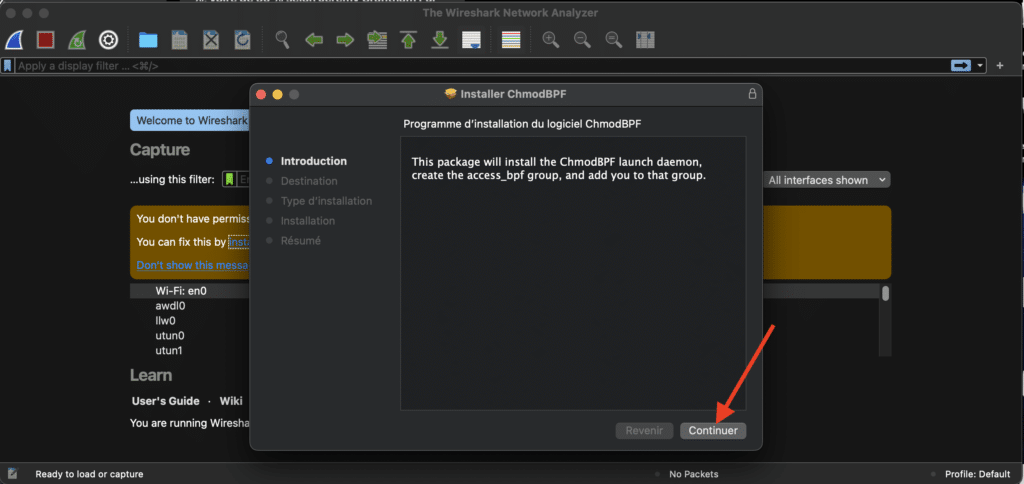Go to last packet icon

tap(440, 40)
